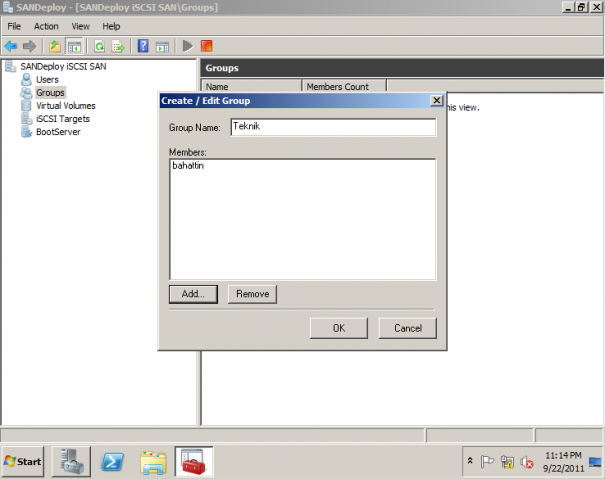The height and width of the screenshot is (479, 605).
Task: Click the green Start play icon
Action: click(188, 46)
